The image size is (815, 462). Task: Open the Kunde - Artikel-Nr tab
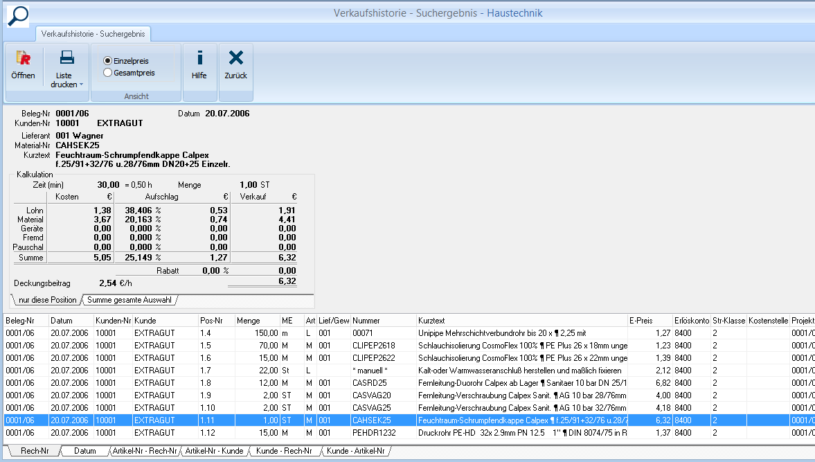pyautogui.click(x=356, y=451)
